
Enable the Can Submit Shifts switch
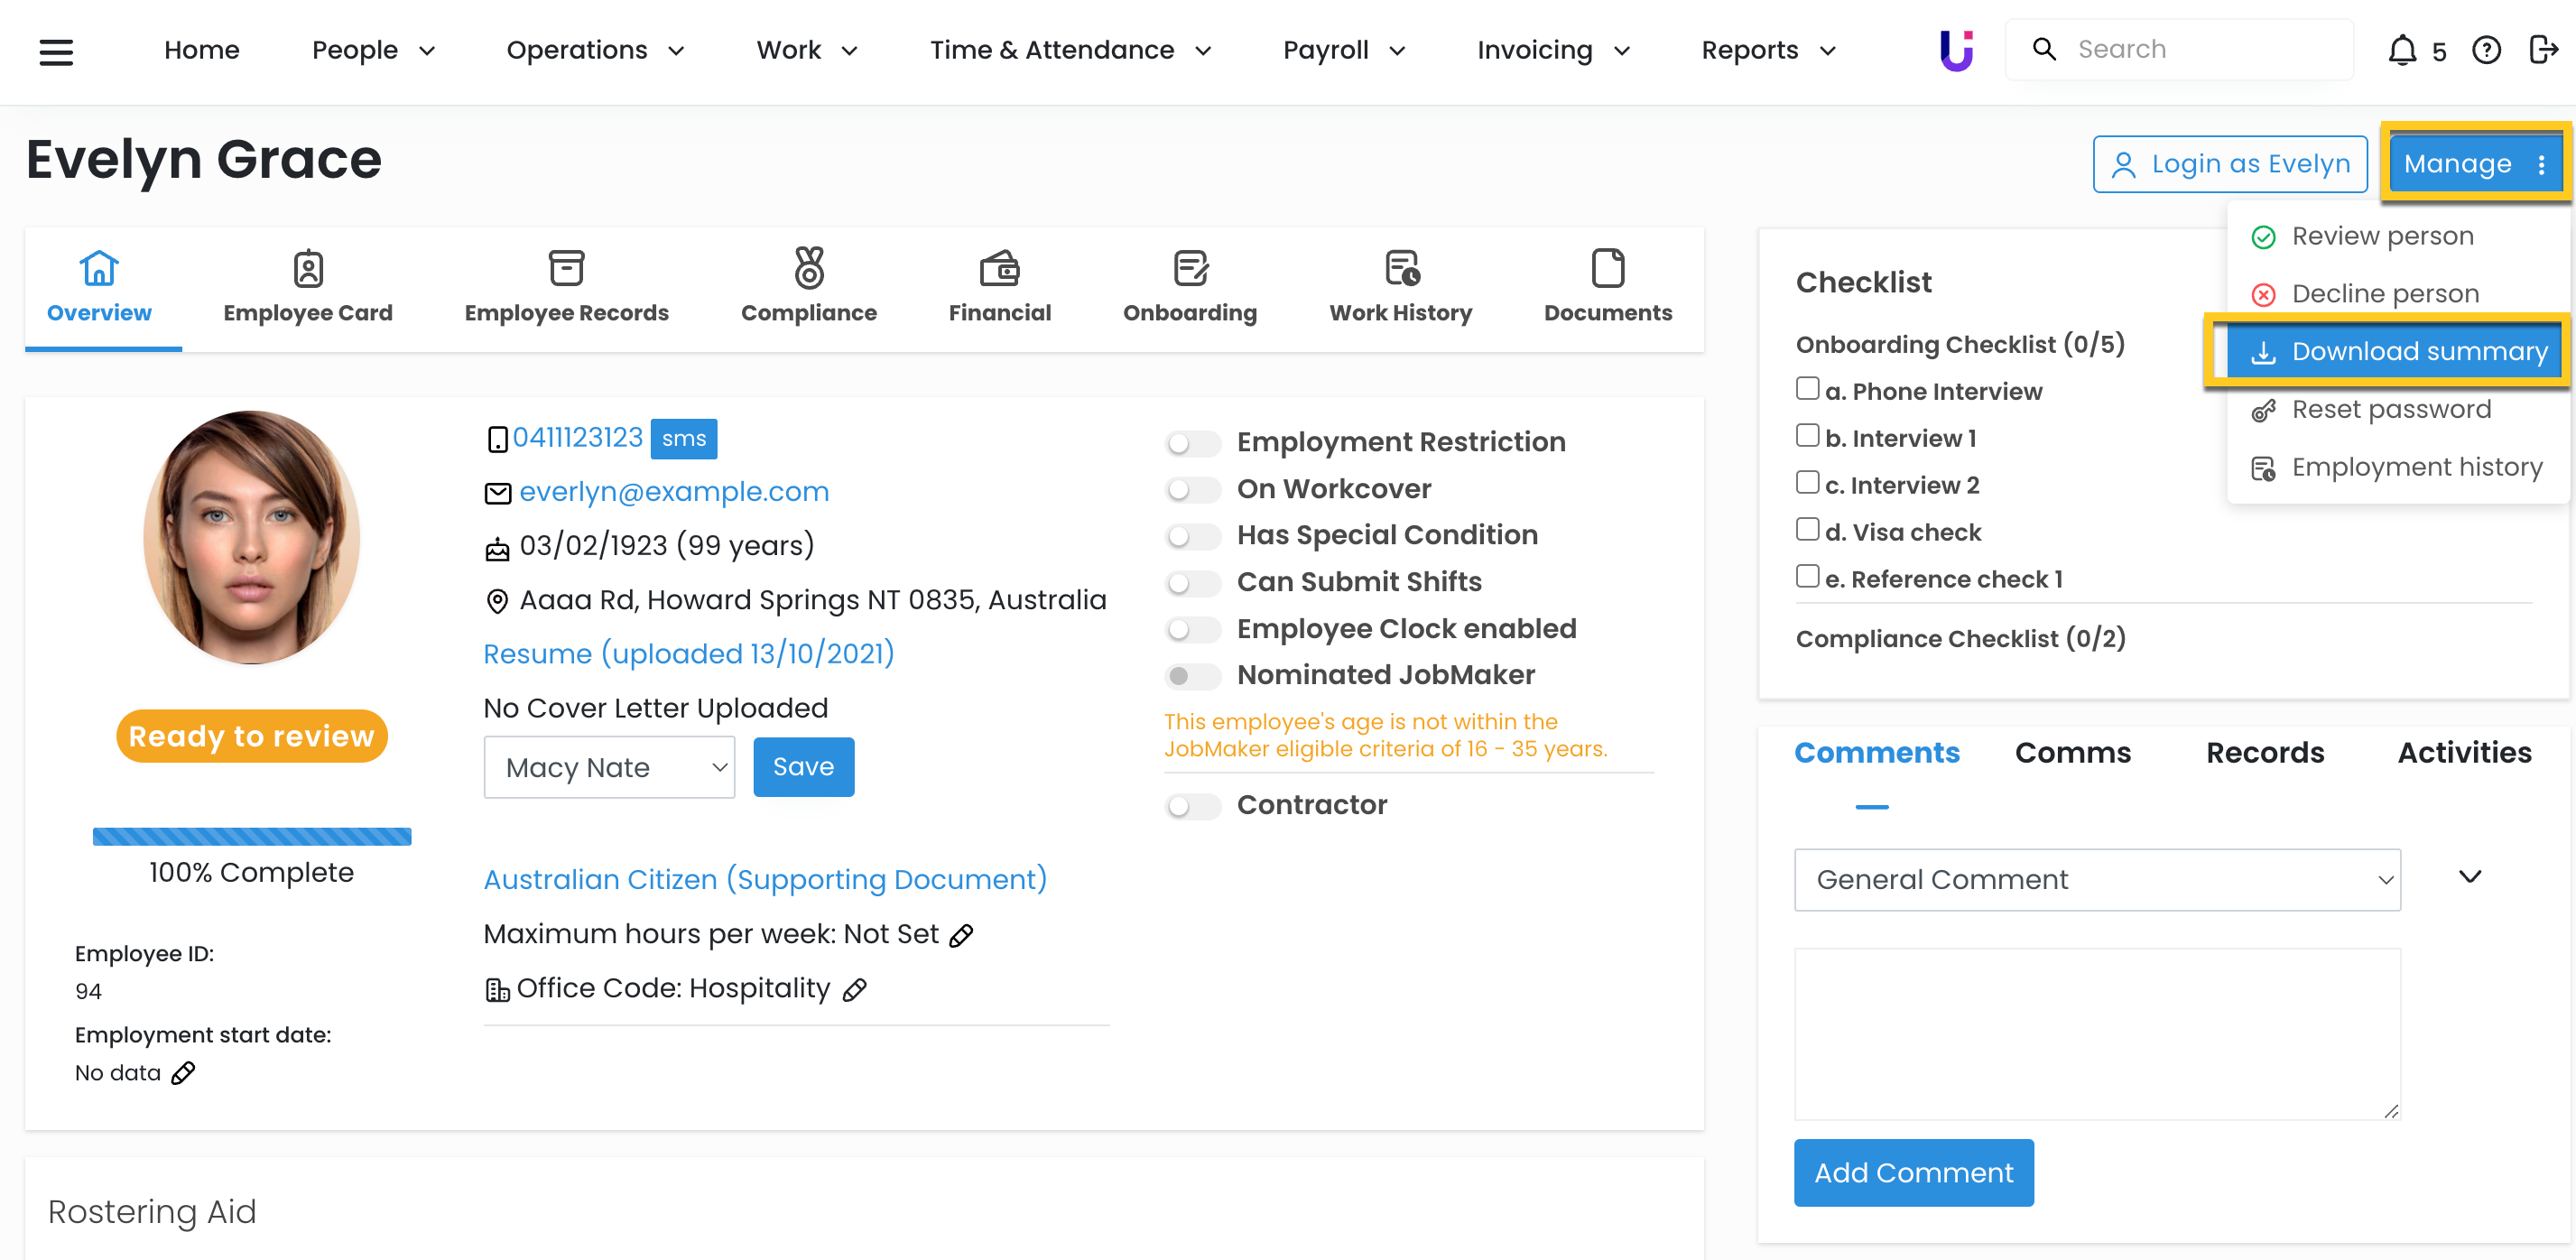pos(1192,583)
